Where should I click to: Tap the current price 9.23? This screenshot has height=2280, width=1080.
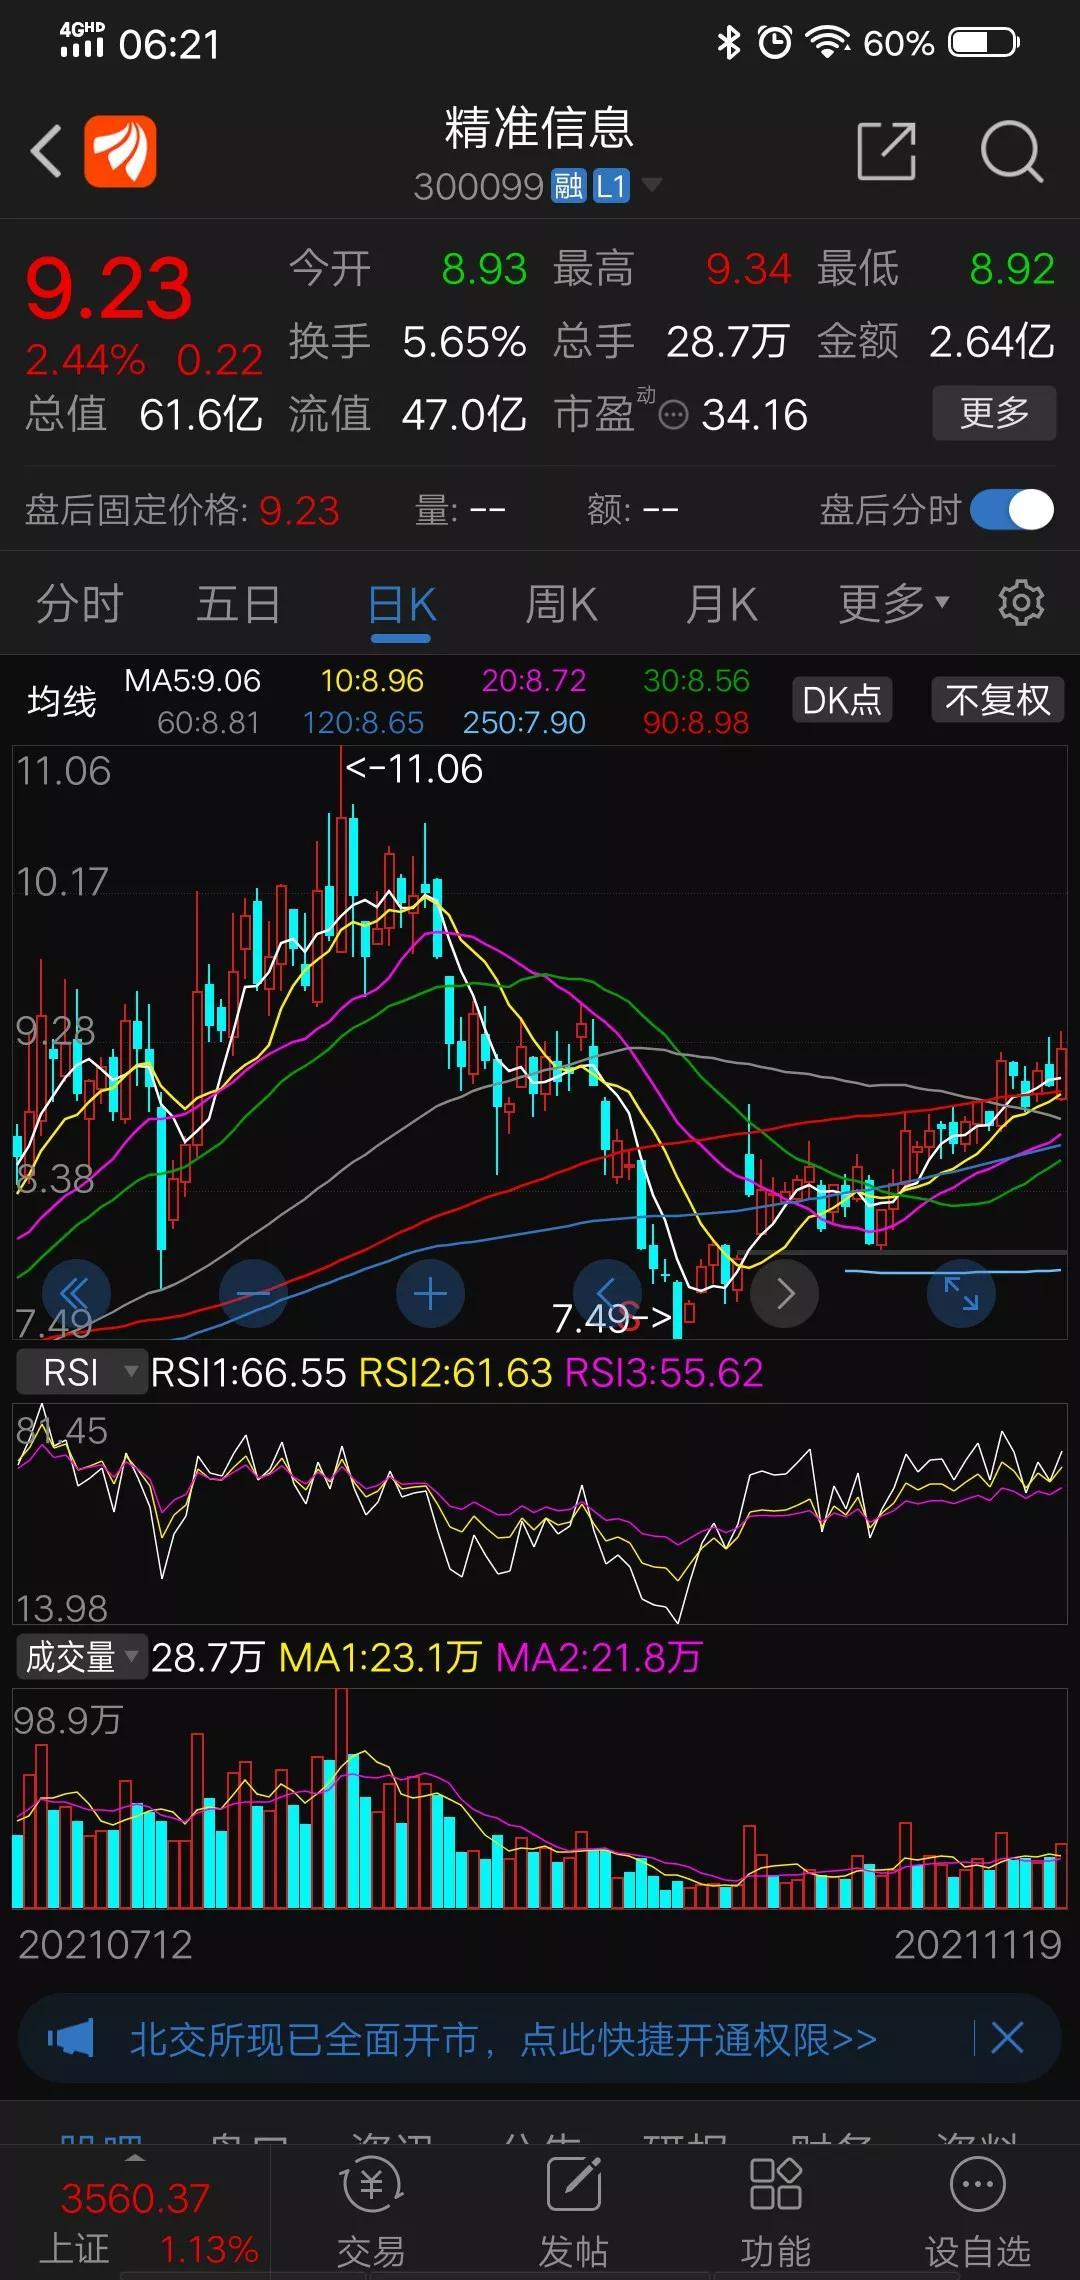pyautogui.click(x=108, y=289)
